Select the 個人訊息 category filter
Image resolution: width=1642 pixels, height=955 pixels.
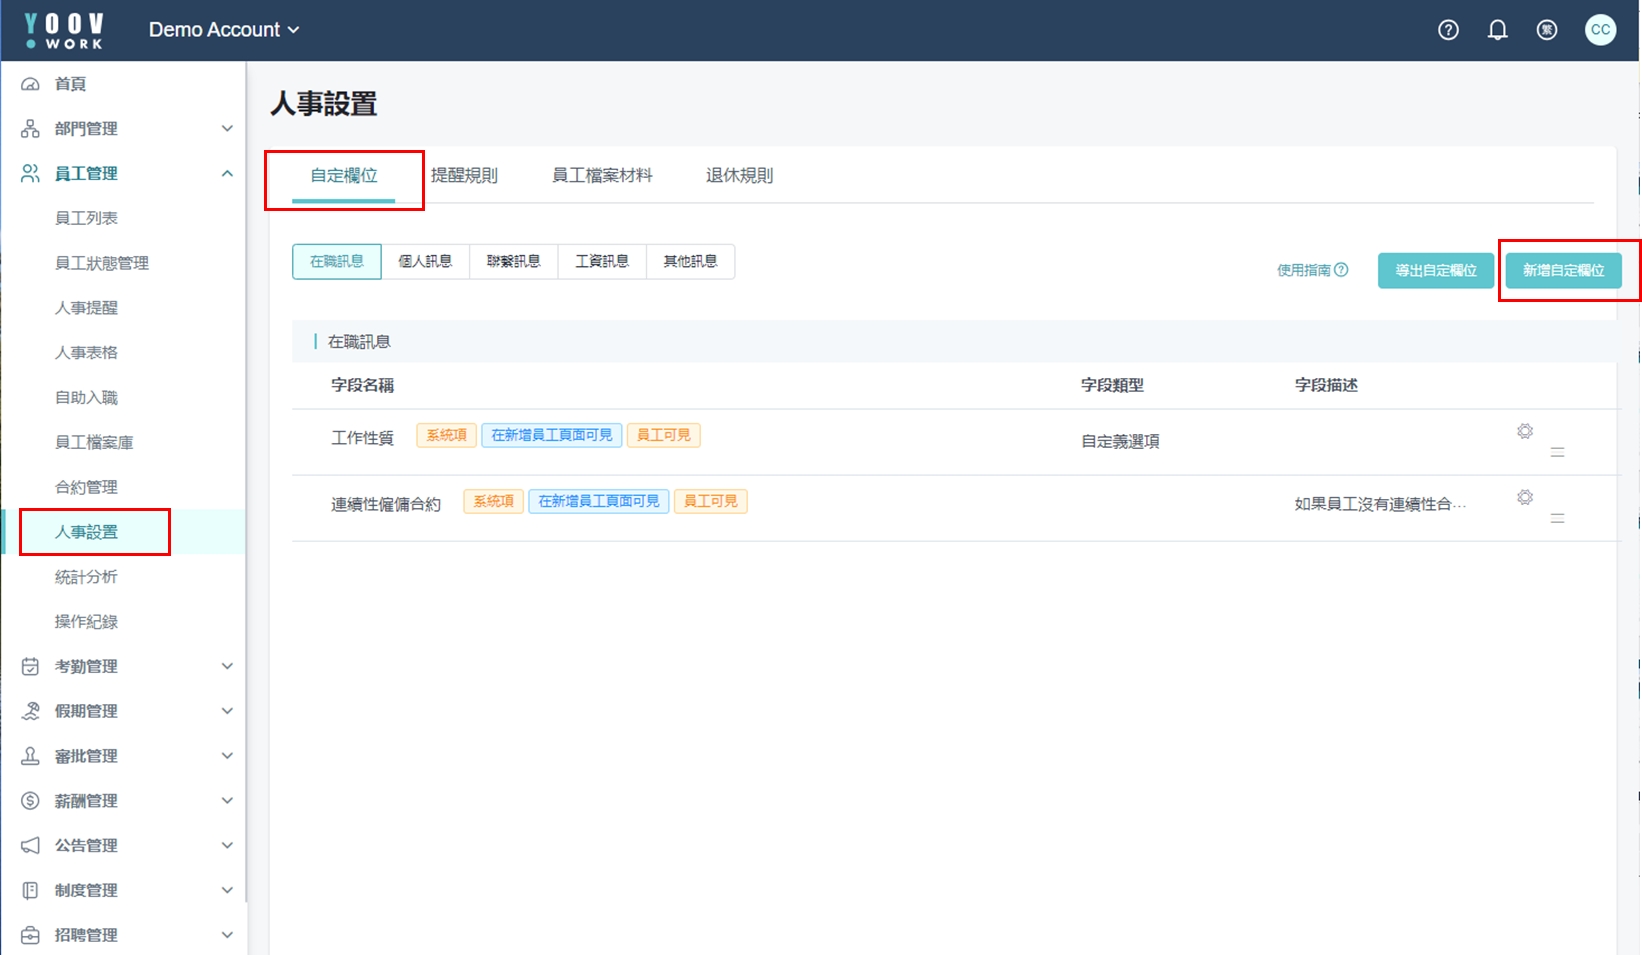[x=425, y=261]
